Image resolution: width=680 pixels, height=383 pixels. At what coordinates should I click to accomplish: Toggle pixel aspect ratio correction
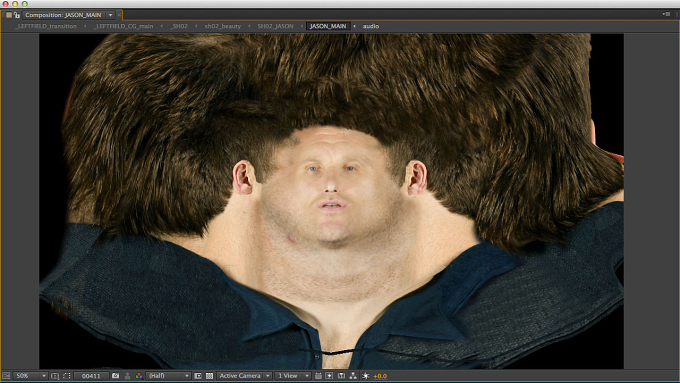[x=318, y=376]
